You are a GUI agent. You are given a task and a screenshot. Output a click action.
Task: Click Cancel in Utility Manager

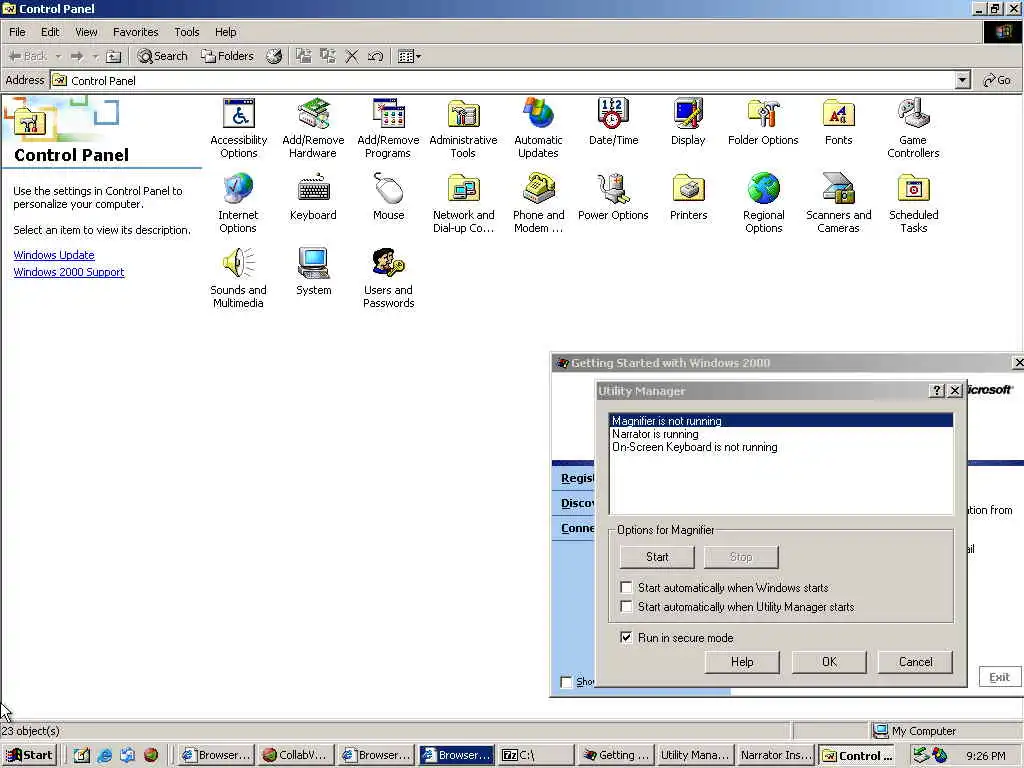[x=916, y=662]
